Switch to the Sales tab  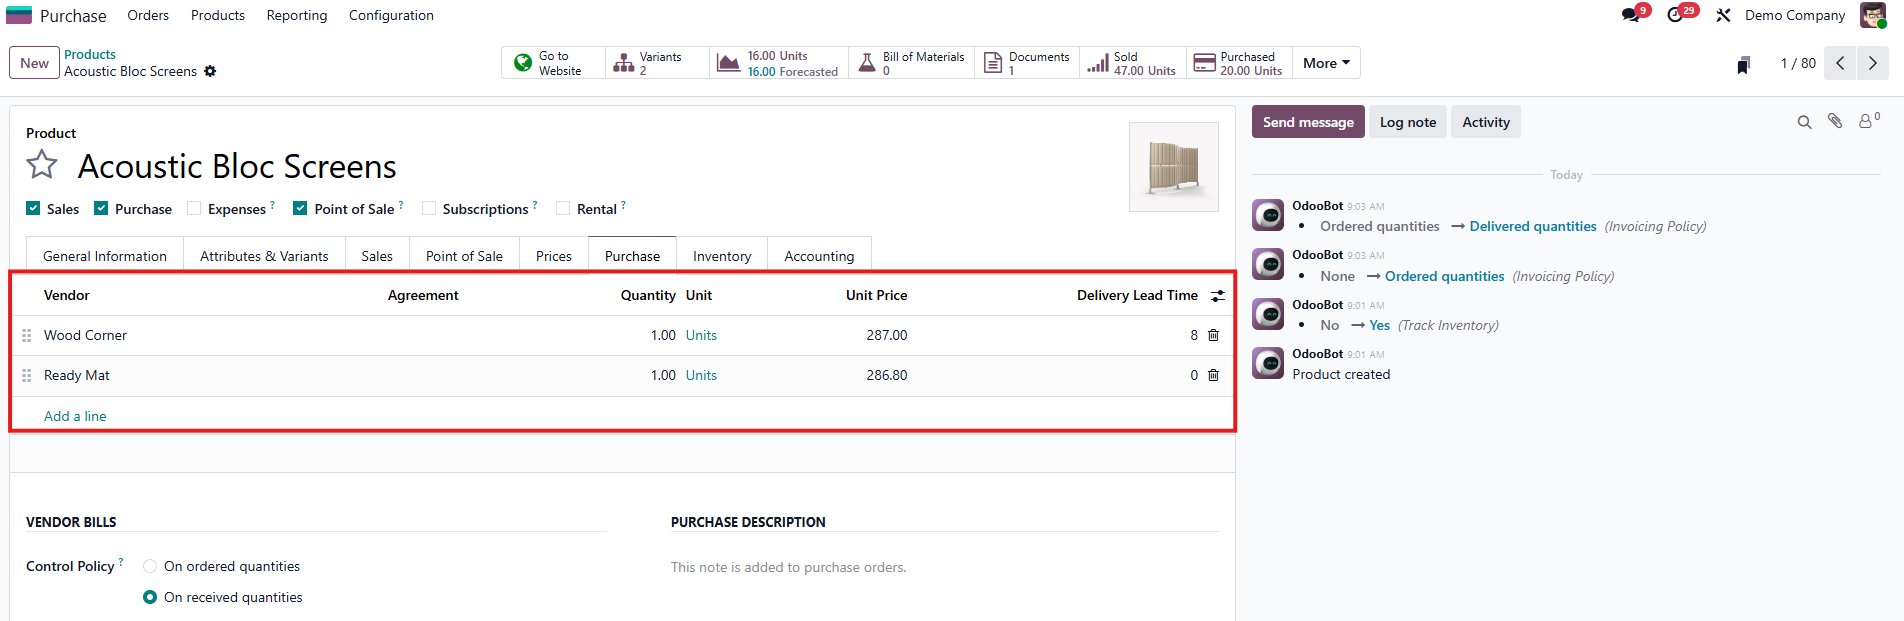(377, 256)
